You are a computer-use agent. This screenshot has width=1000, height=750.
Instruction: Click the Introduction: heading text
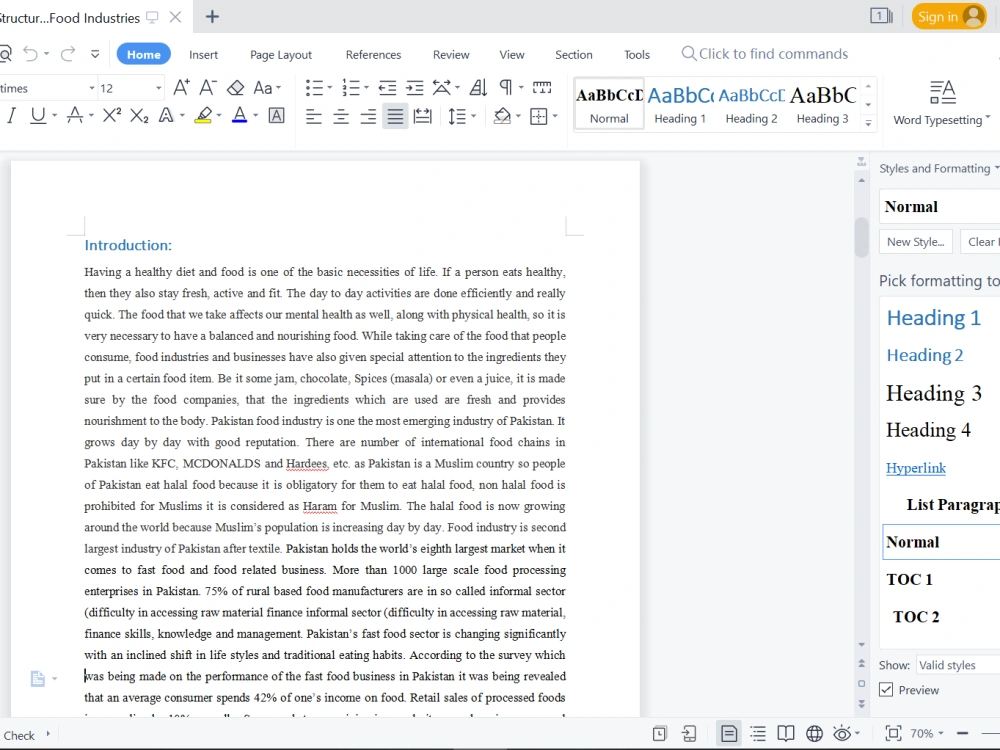[128, 245]
